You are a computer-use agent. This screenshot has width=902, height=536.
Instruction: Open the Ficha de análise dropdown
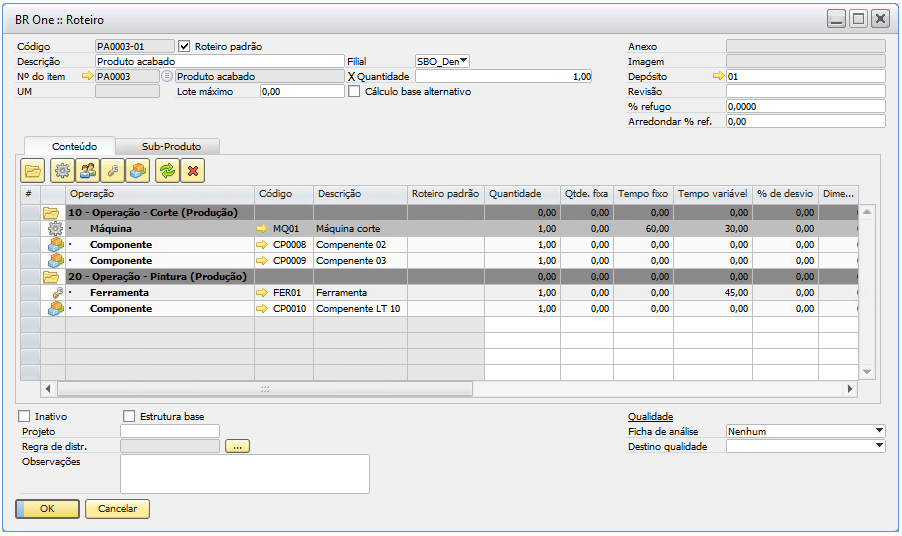point(879,431)
